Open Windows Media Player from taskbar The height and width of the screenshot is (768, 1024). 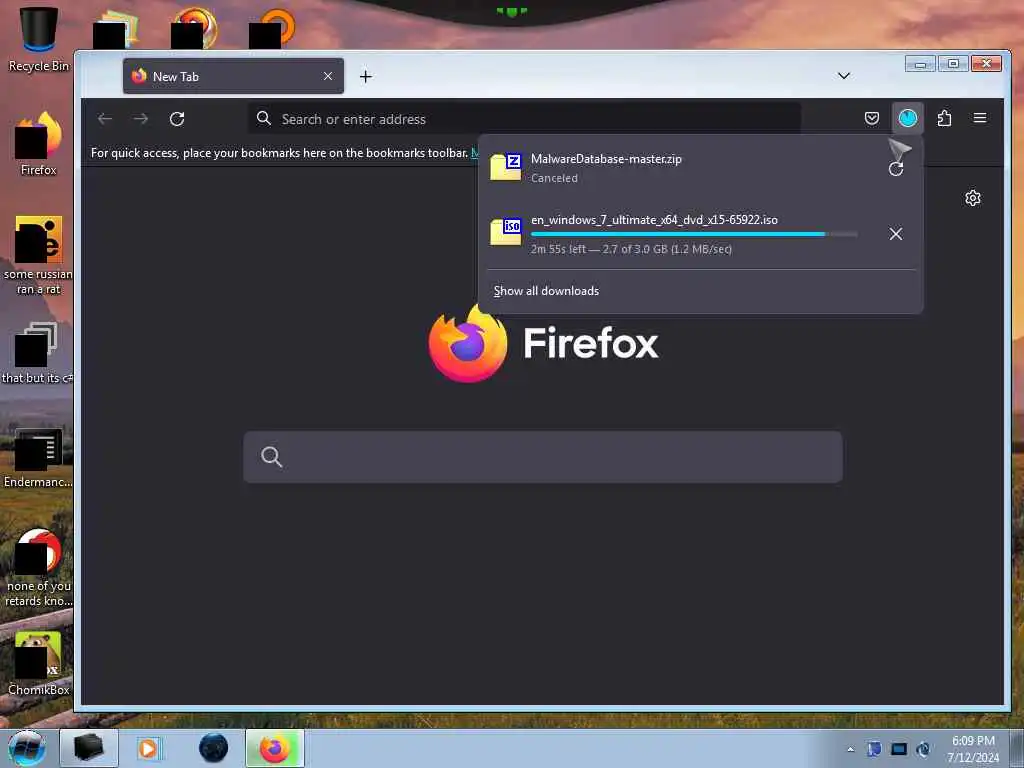click(x=150, y=748)
